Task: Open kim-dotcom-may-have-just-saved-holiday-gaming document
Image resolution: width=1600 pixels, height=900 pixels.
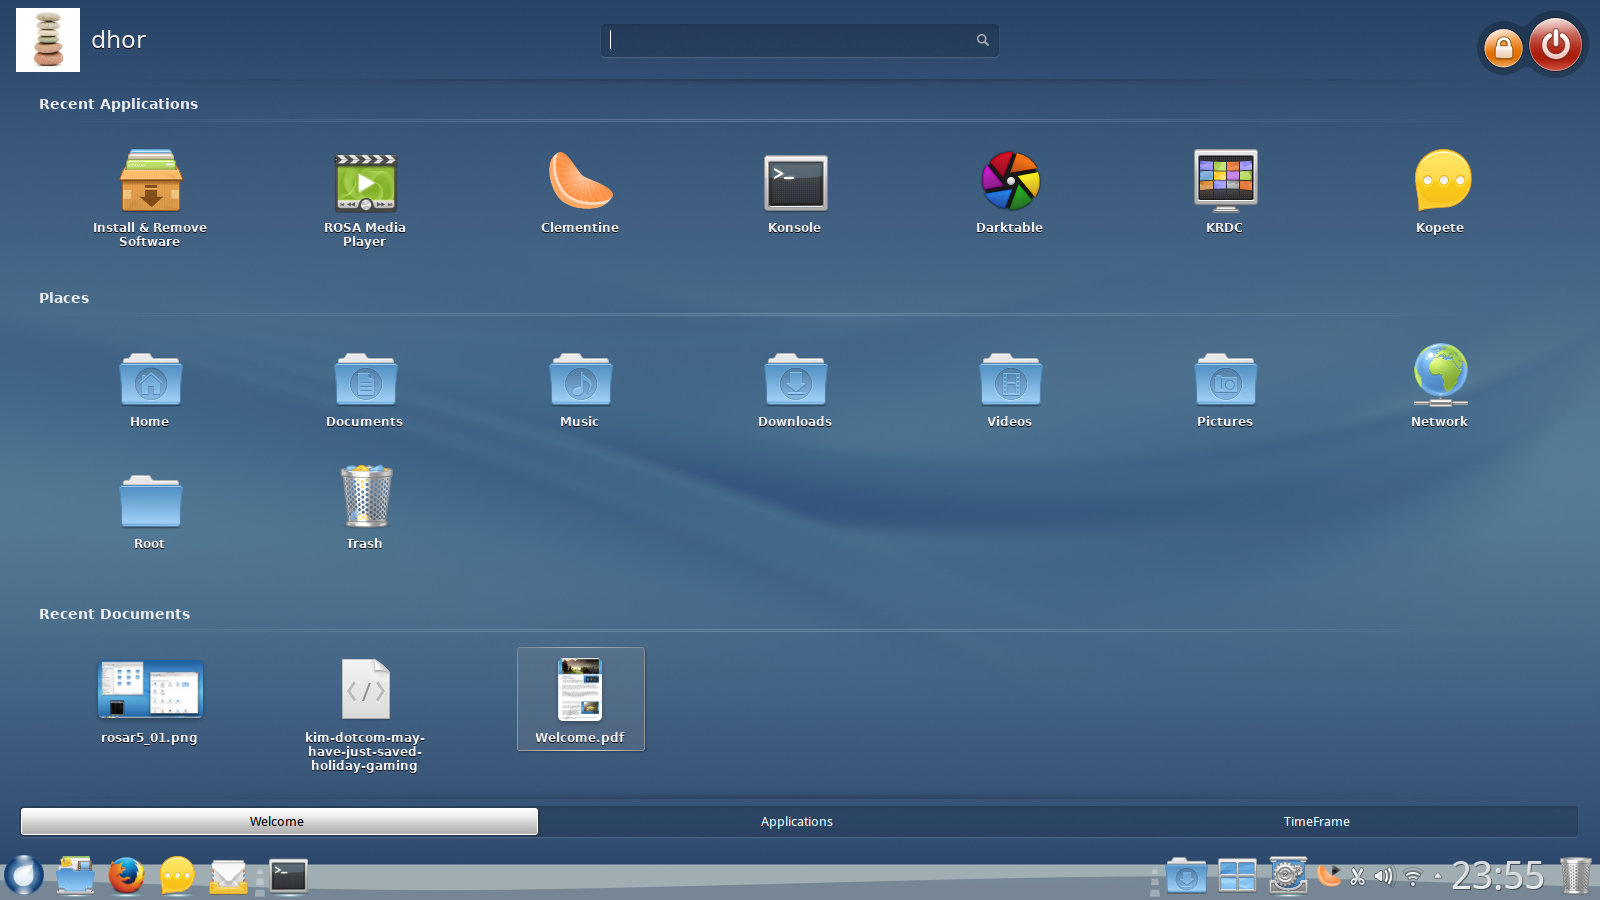Action: click(365, 714)
